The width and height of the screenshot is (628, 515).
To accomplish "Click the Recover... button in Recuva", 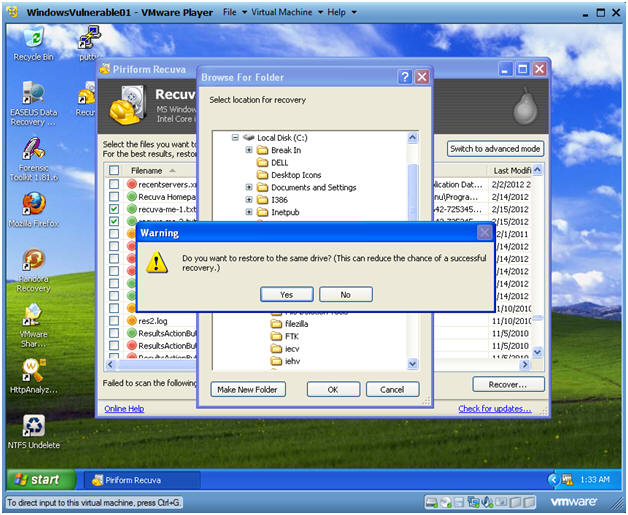I will pos(508,384).
